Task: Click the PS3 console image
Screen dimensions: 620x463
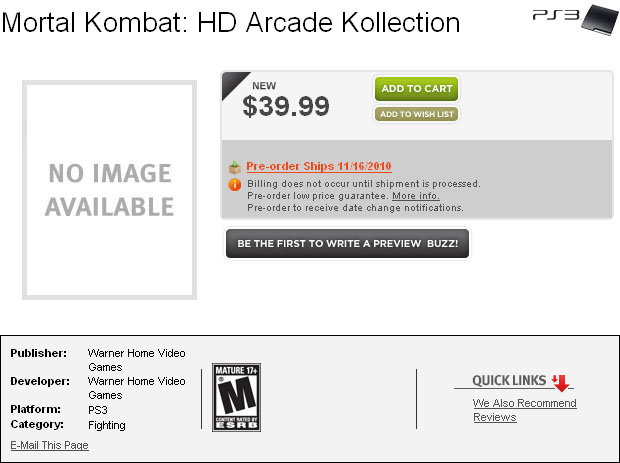Action: click(600, 20)
